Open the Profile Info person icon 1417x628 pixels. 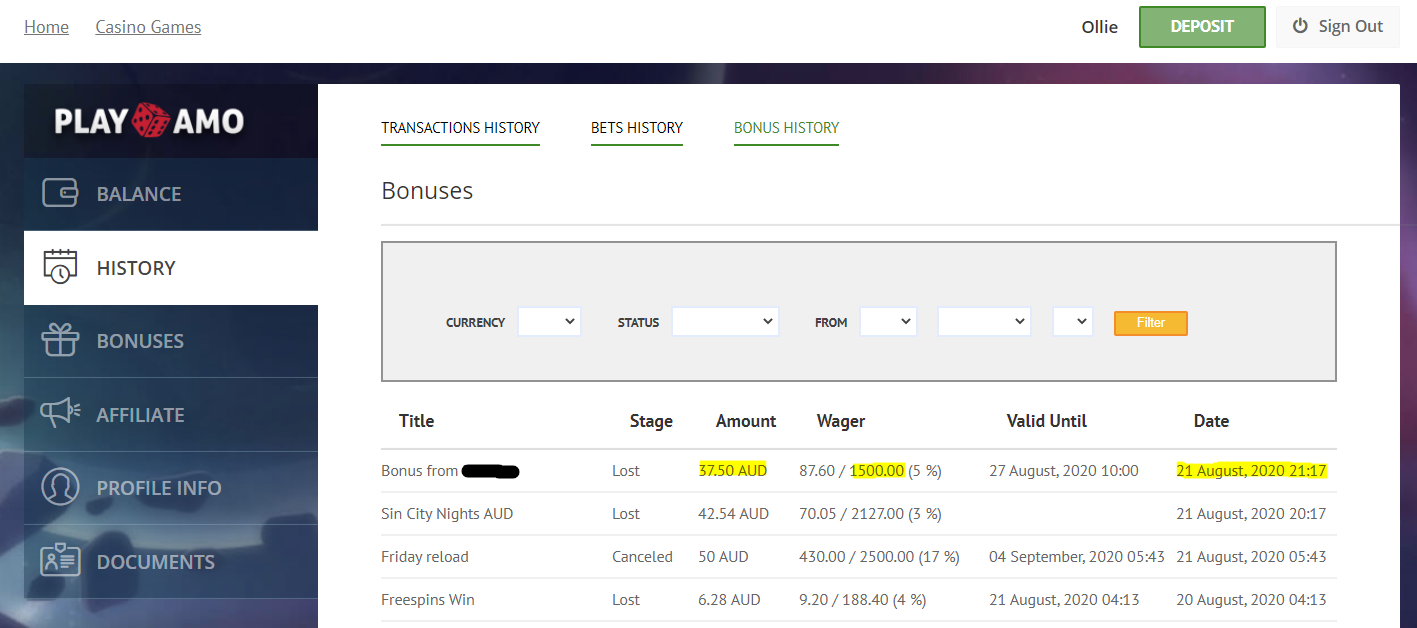click(60, 487)
